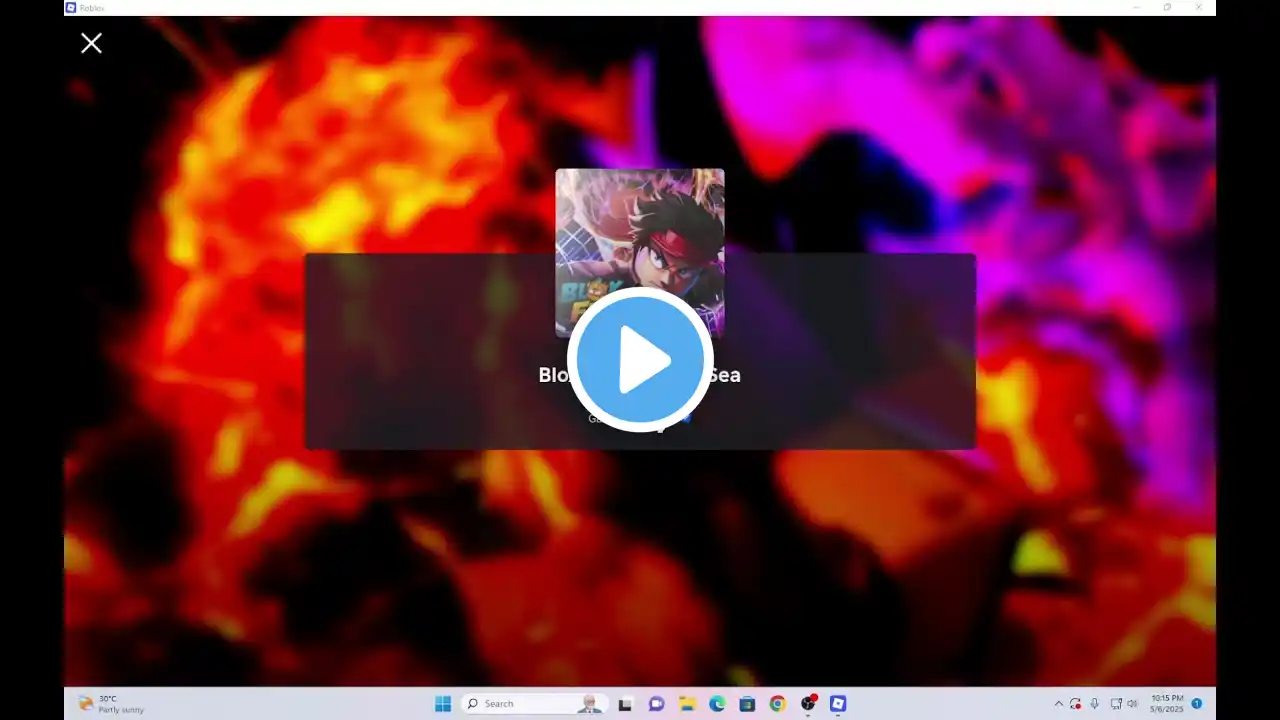Open the blue notification count badge
Screen dimensions: 1280x720
[1197, 704]
